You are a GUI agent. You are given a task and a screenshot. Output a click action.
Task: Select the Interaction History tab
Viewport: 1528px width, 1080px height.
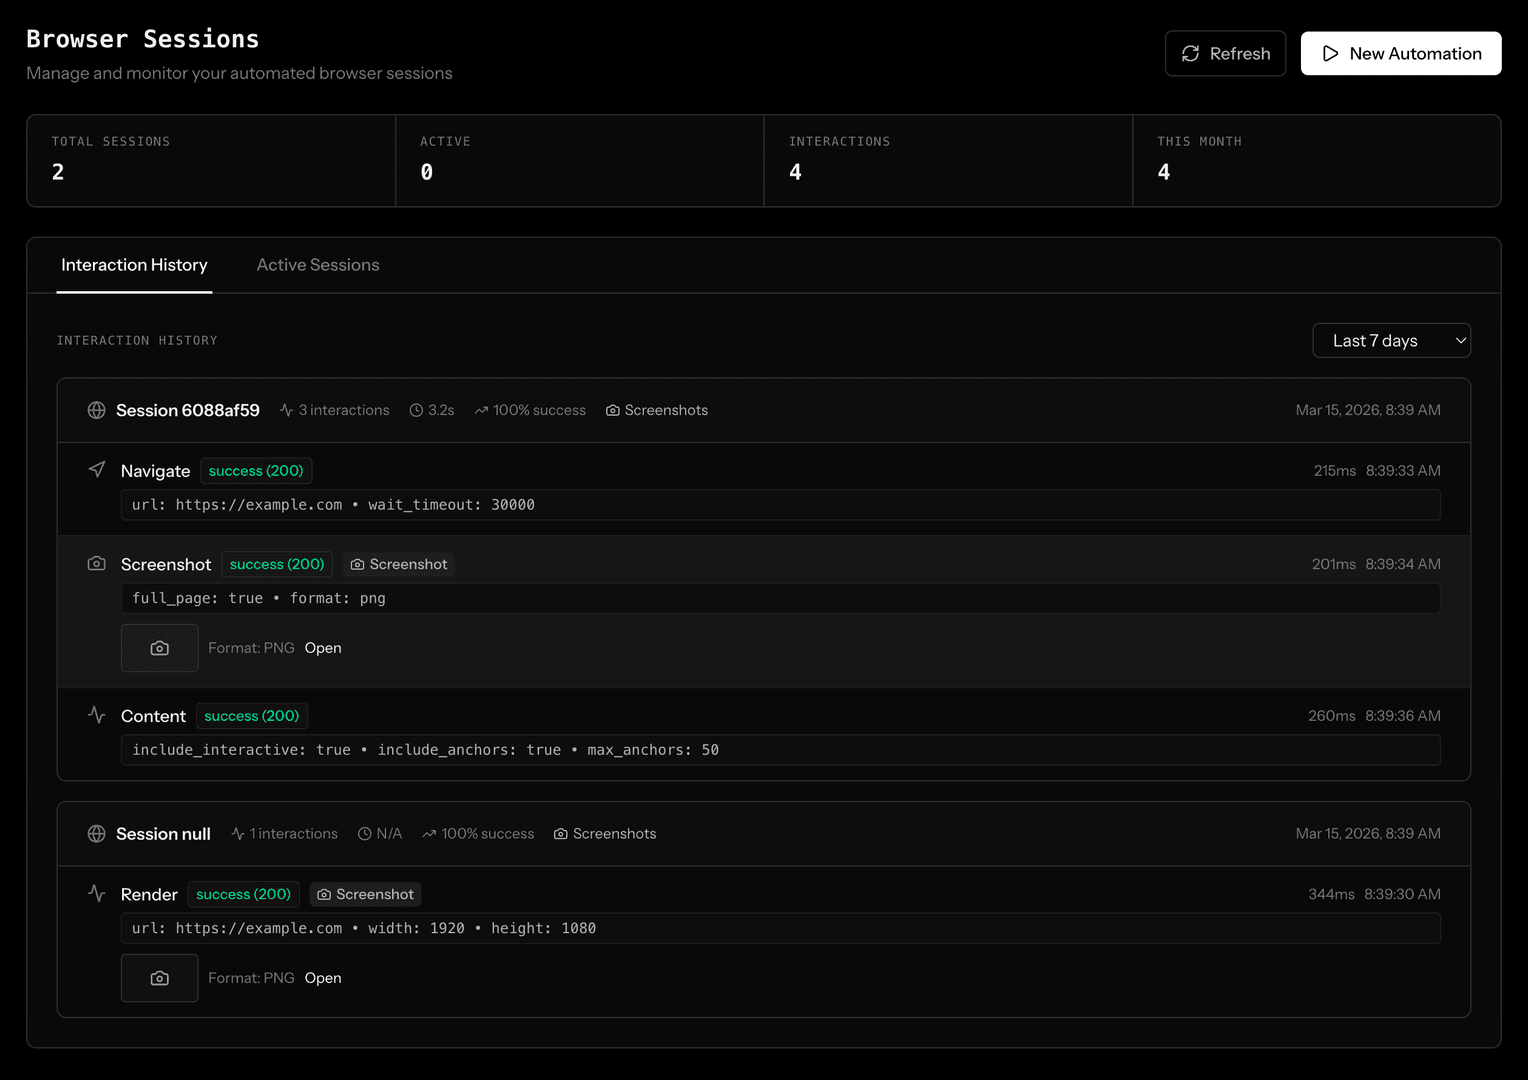pyautogui.click(x=134, y=265)
